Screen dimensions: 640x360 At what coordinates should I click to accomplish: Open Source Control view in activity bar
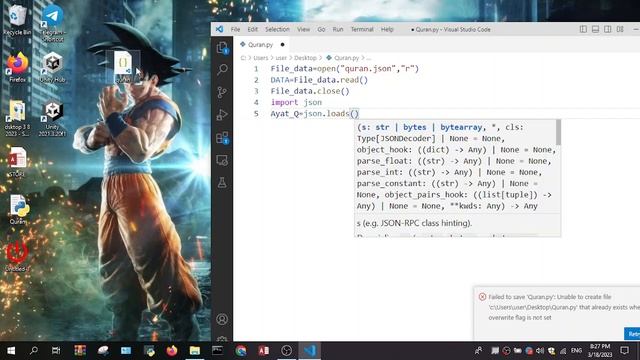click(x=222, y=92)
